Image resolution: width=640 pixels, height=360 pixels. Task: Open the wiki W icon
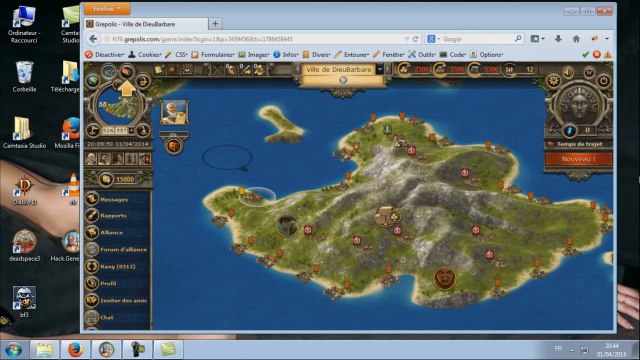click(x=589, y=72)
